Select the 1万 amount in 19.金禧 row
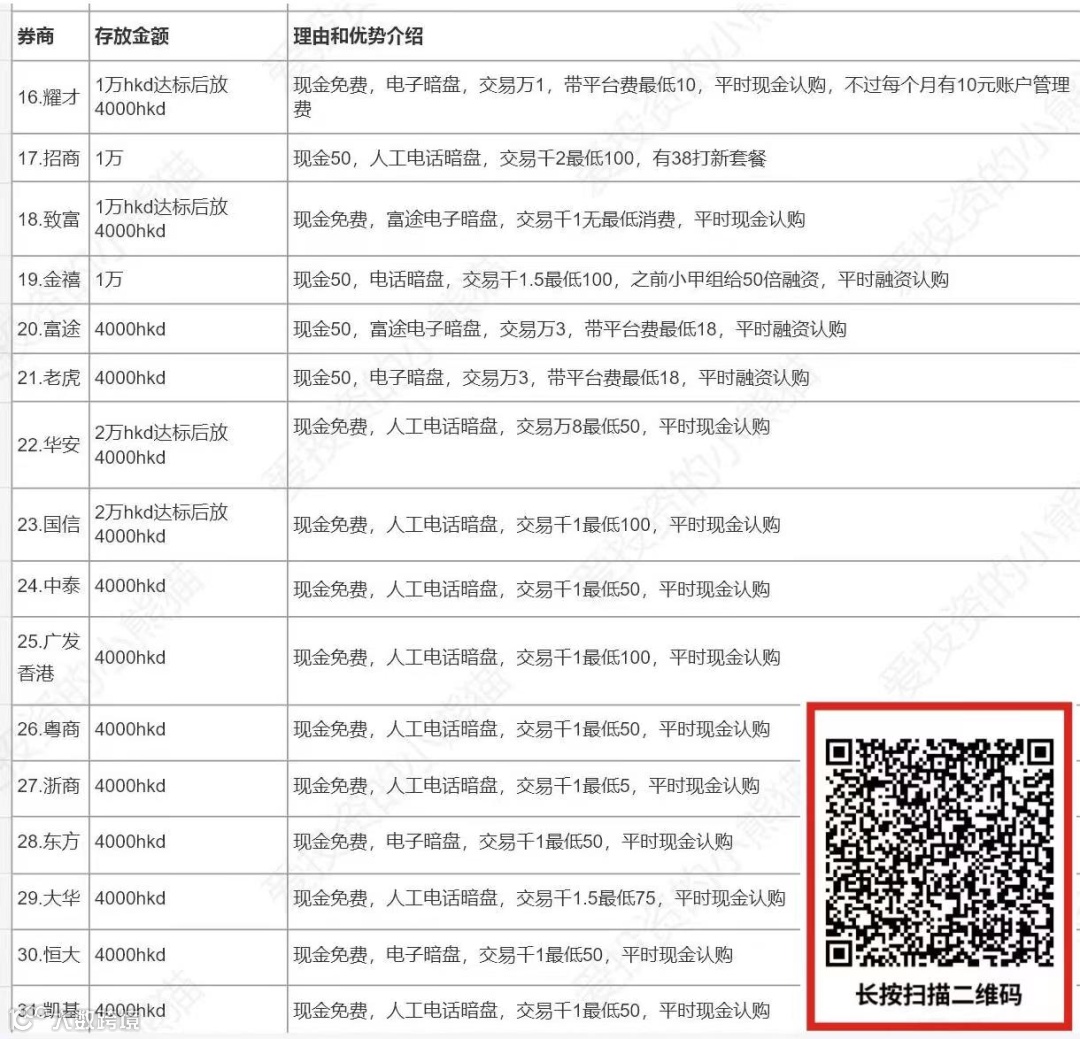This screenshot has height=1039, width=1080. coord(109,279)
